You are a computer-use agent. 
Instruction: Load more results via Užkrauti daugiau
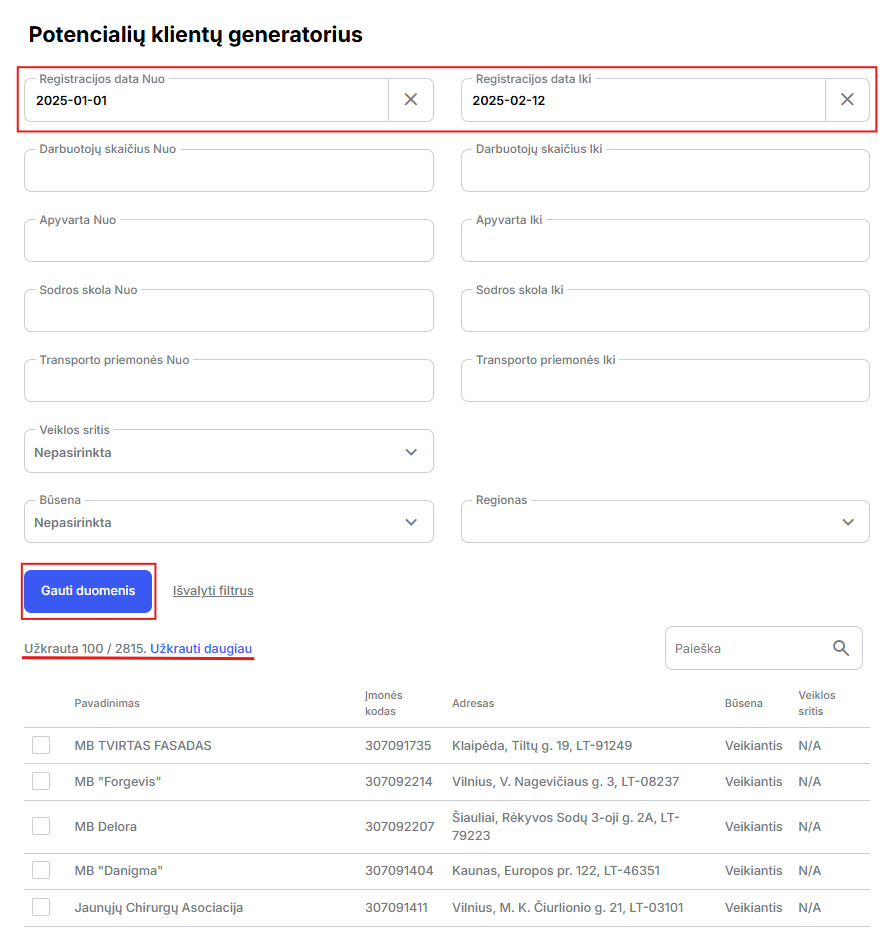click(x=201, y=648)
